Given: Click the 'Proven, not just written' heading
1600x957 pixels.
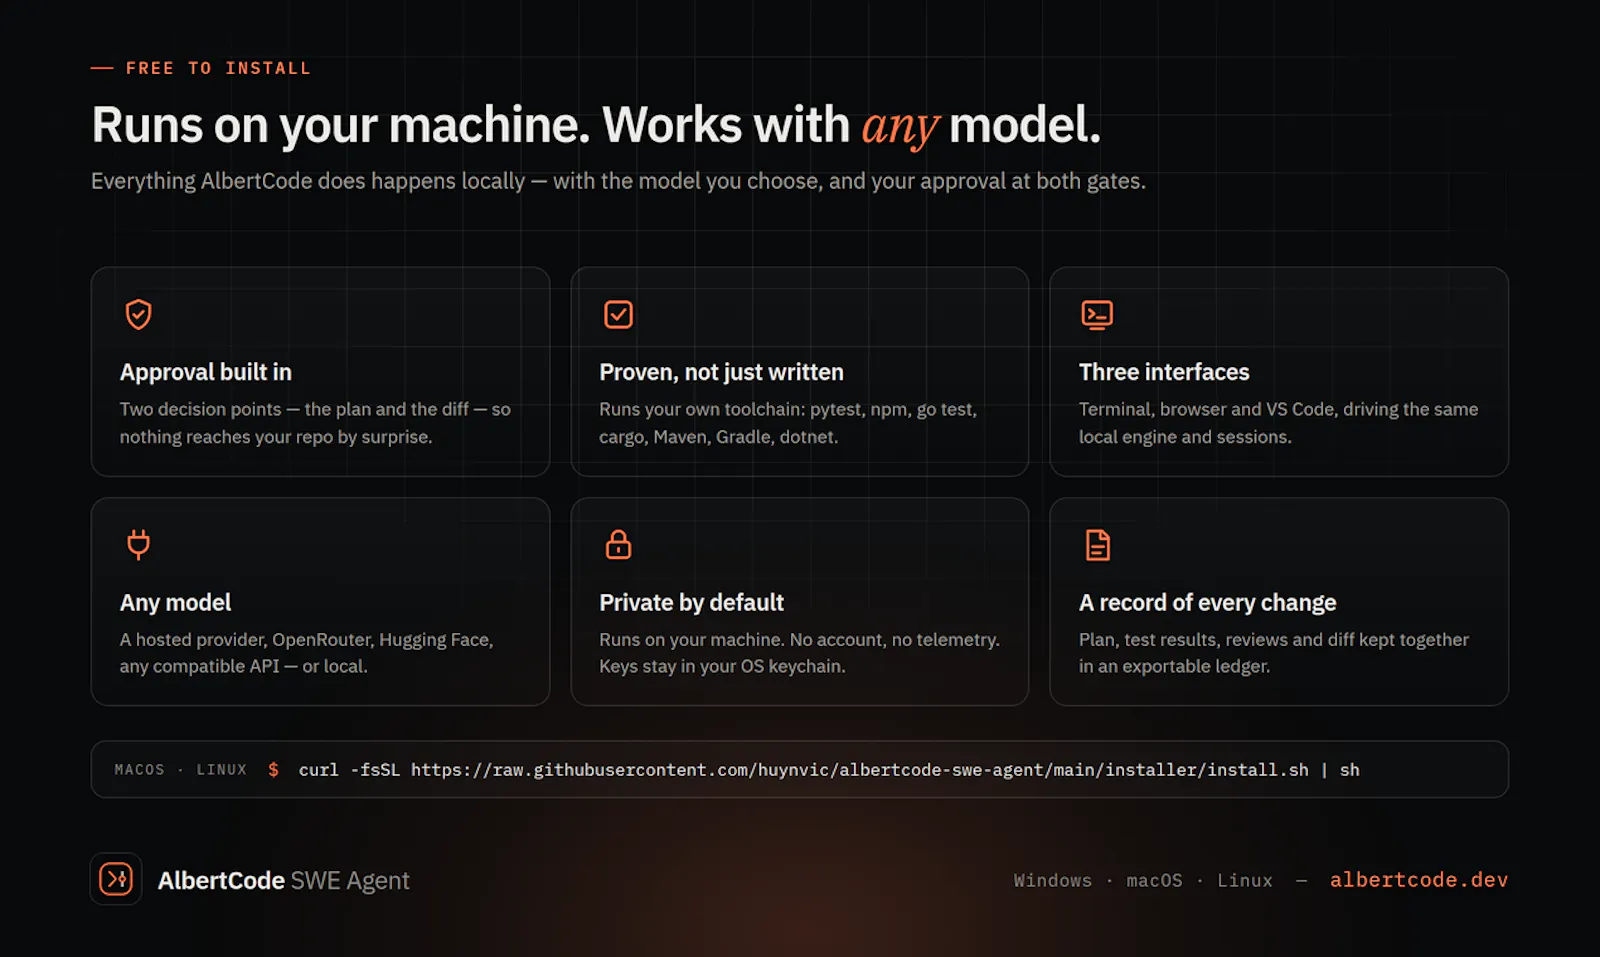Looking at the screenshot, I should [x=721, y=372].
